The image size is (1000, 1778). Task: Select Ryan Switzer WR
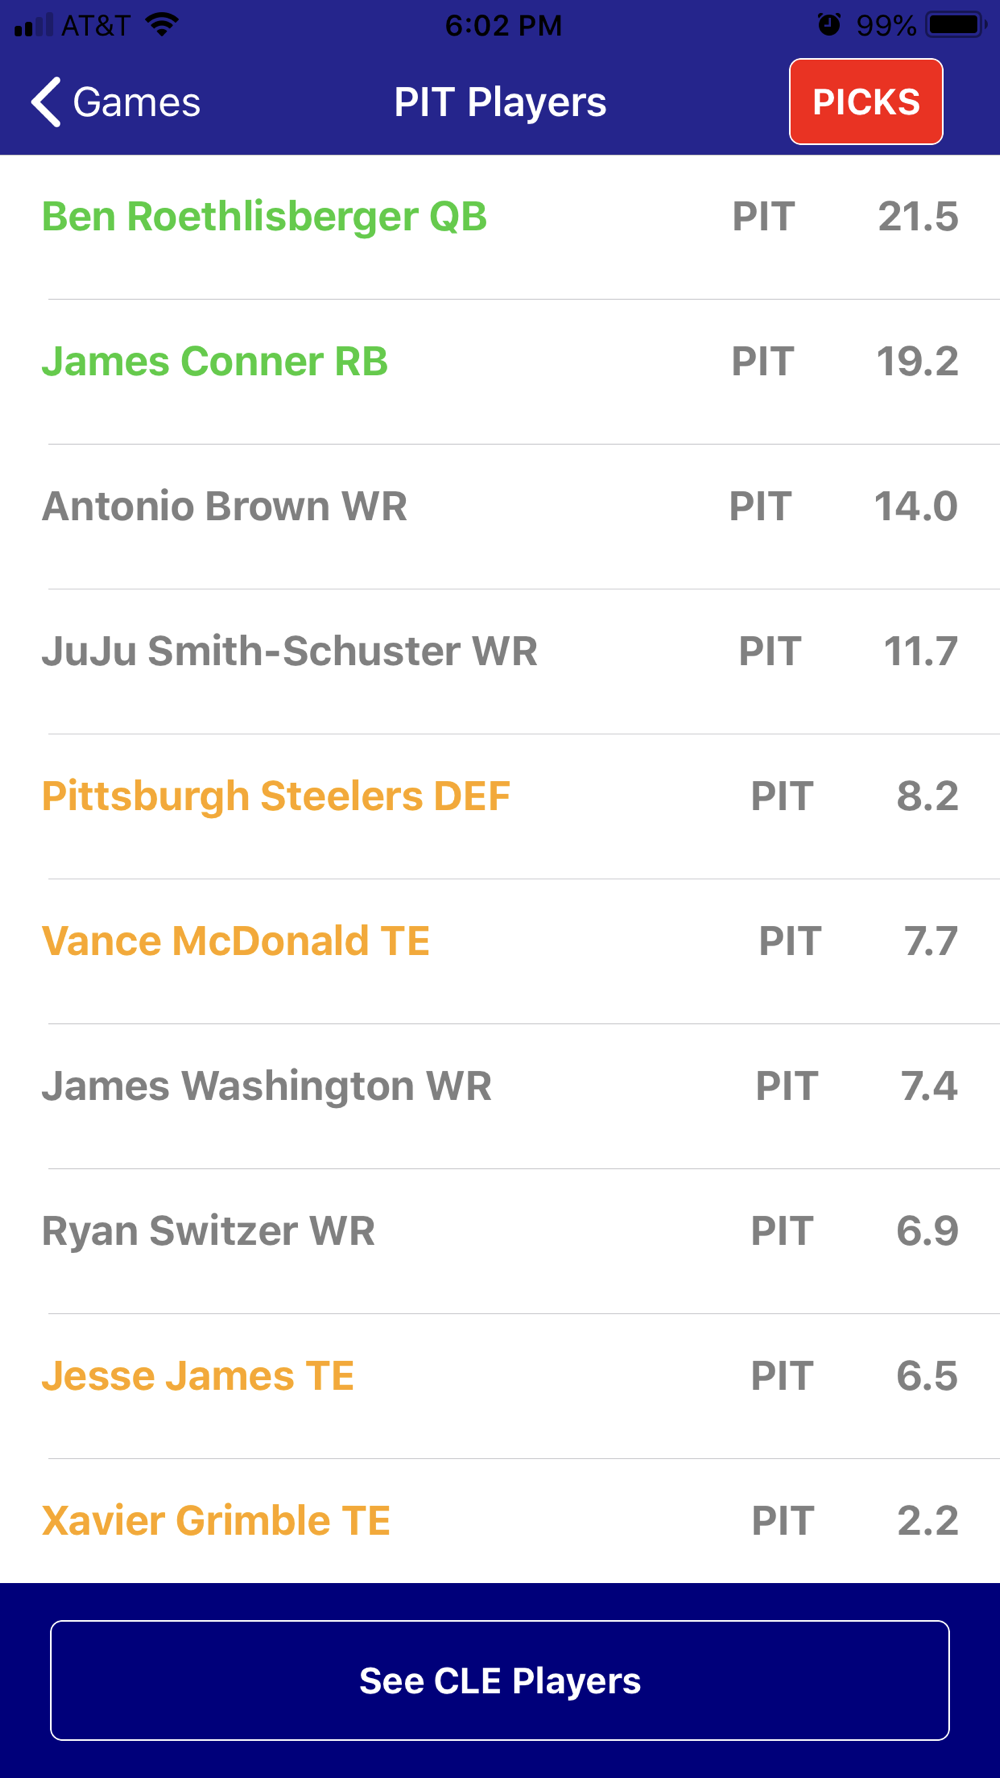click(208, 1232)
